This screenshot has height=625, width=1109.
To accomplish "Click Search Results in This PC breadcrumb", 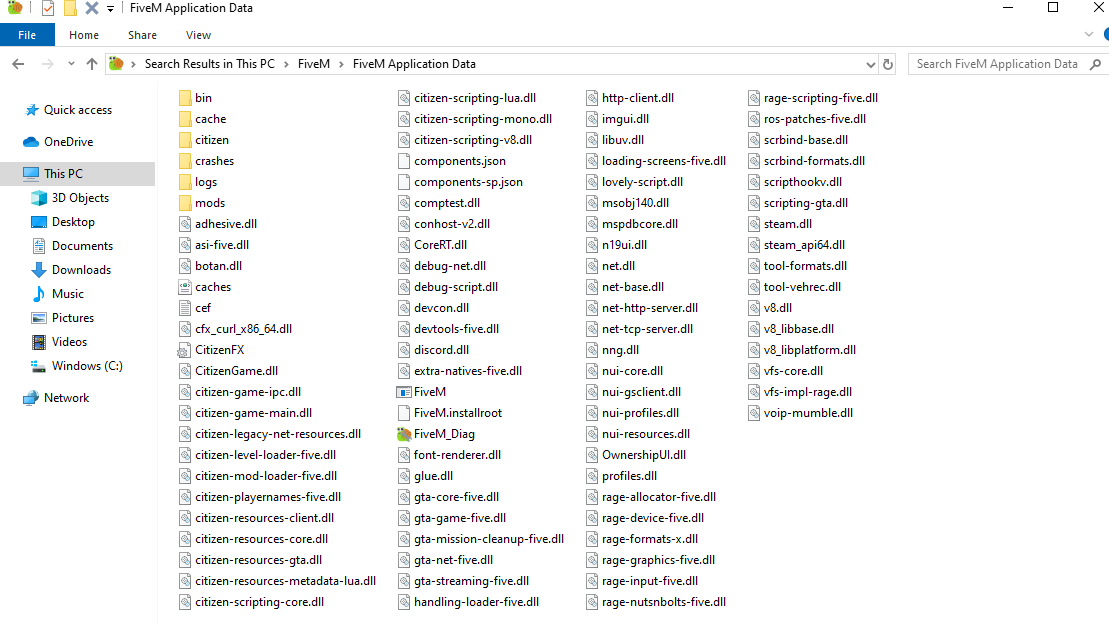I will point(209,64).
